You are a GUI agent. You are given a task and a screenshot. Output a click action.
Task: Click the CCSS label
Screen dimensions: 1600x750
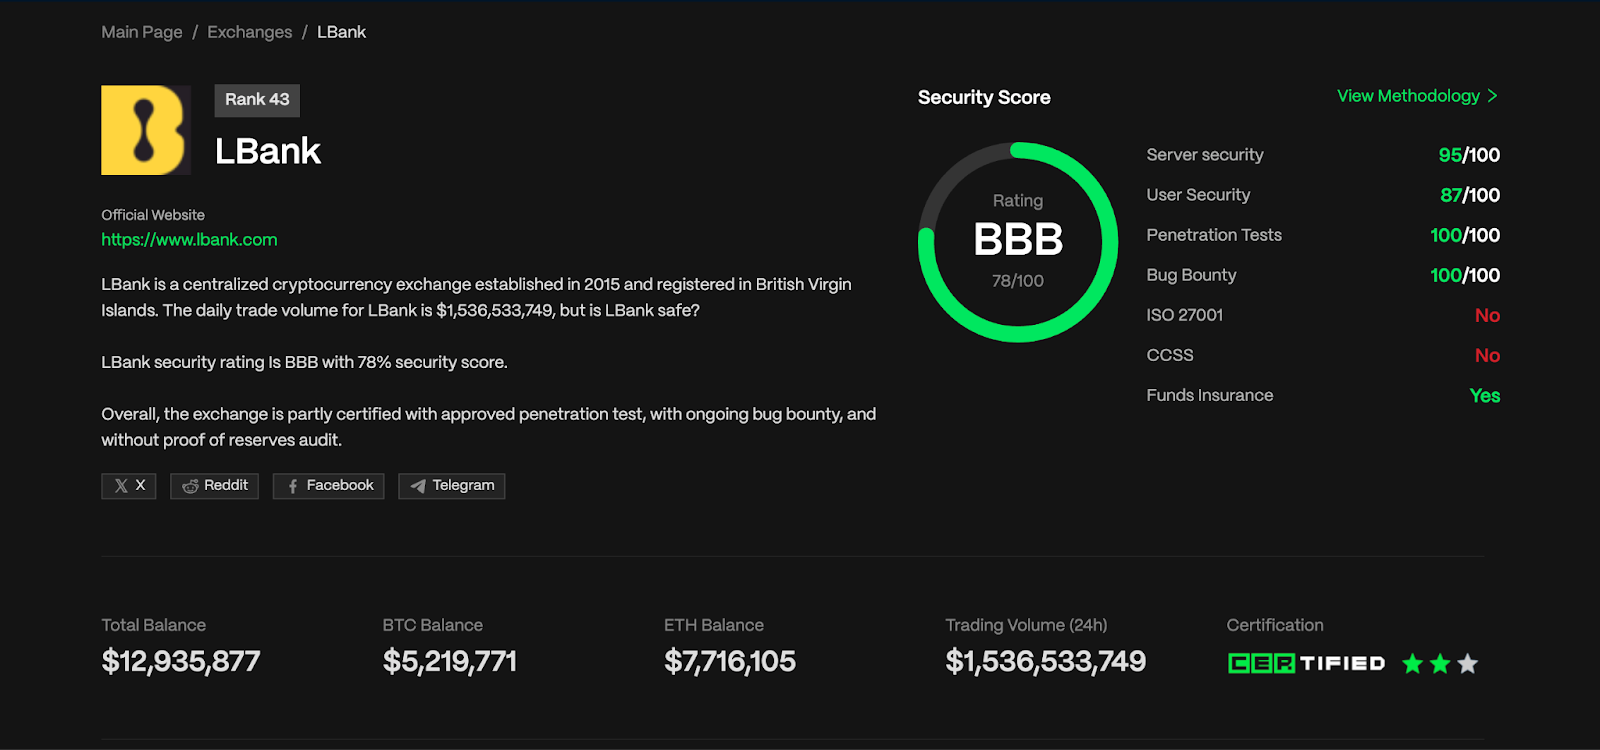point(1170,355)
